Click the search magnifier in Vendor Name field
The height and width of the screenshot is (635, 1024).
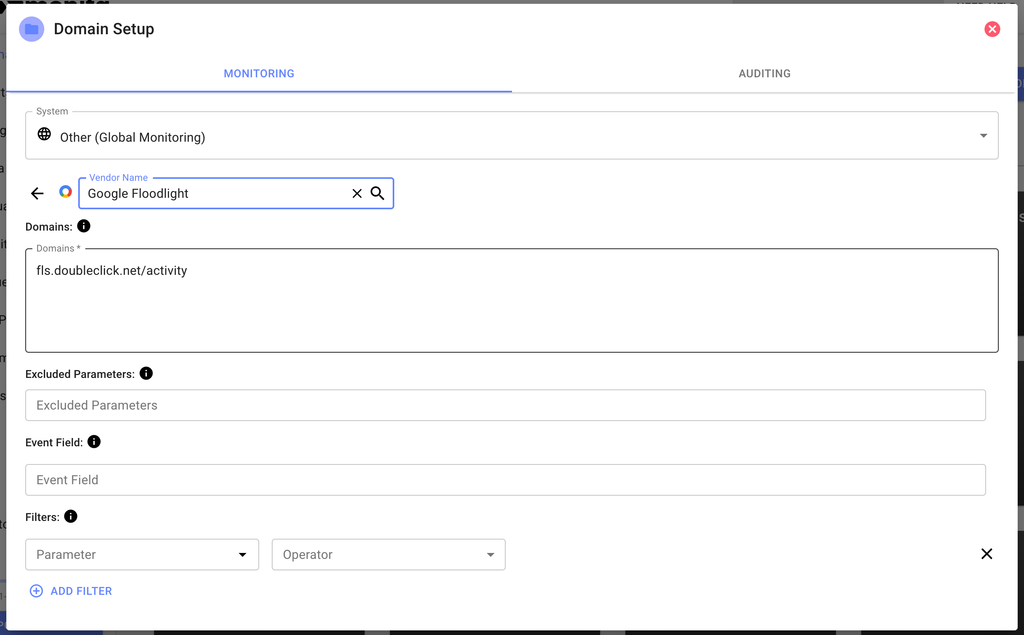coord(378,193)
